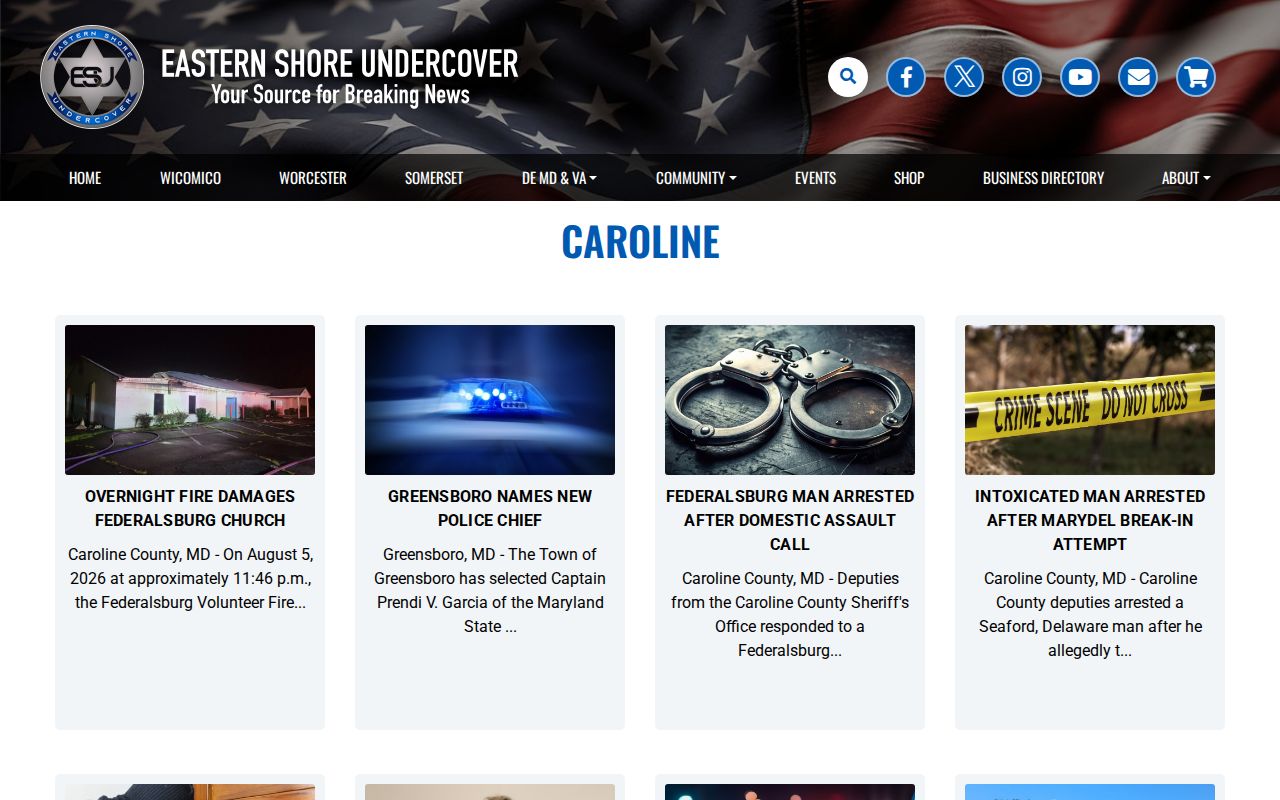Screen dimensions: 1280x800
Task: Click 'Your Source for Breaking News' tagline
Action: click(340, 95)
